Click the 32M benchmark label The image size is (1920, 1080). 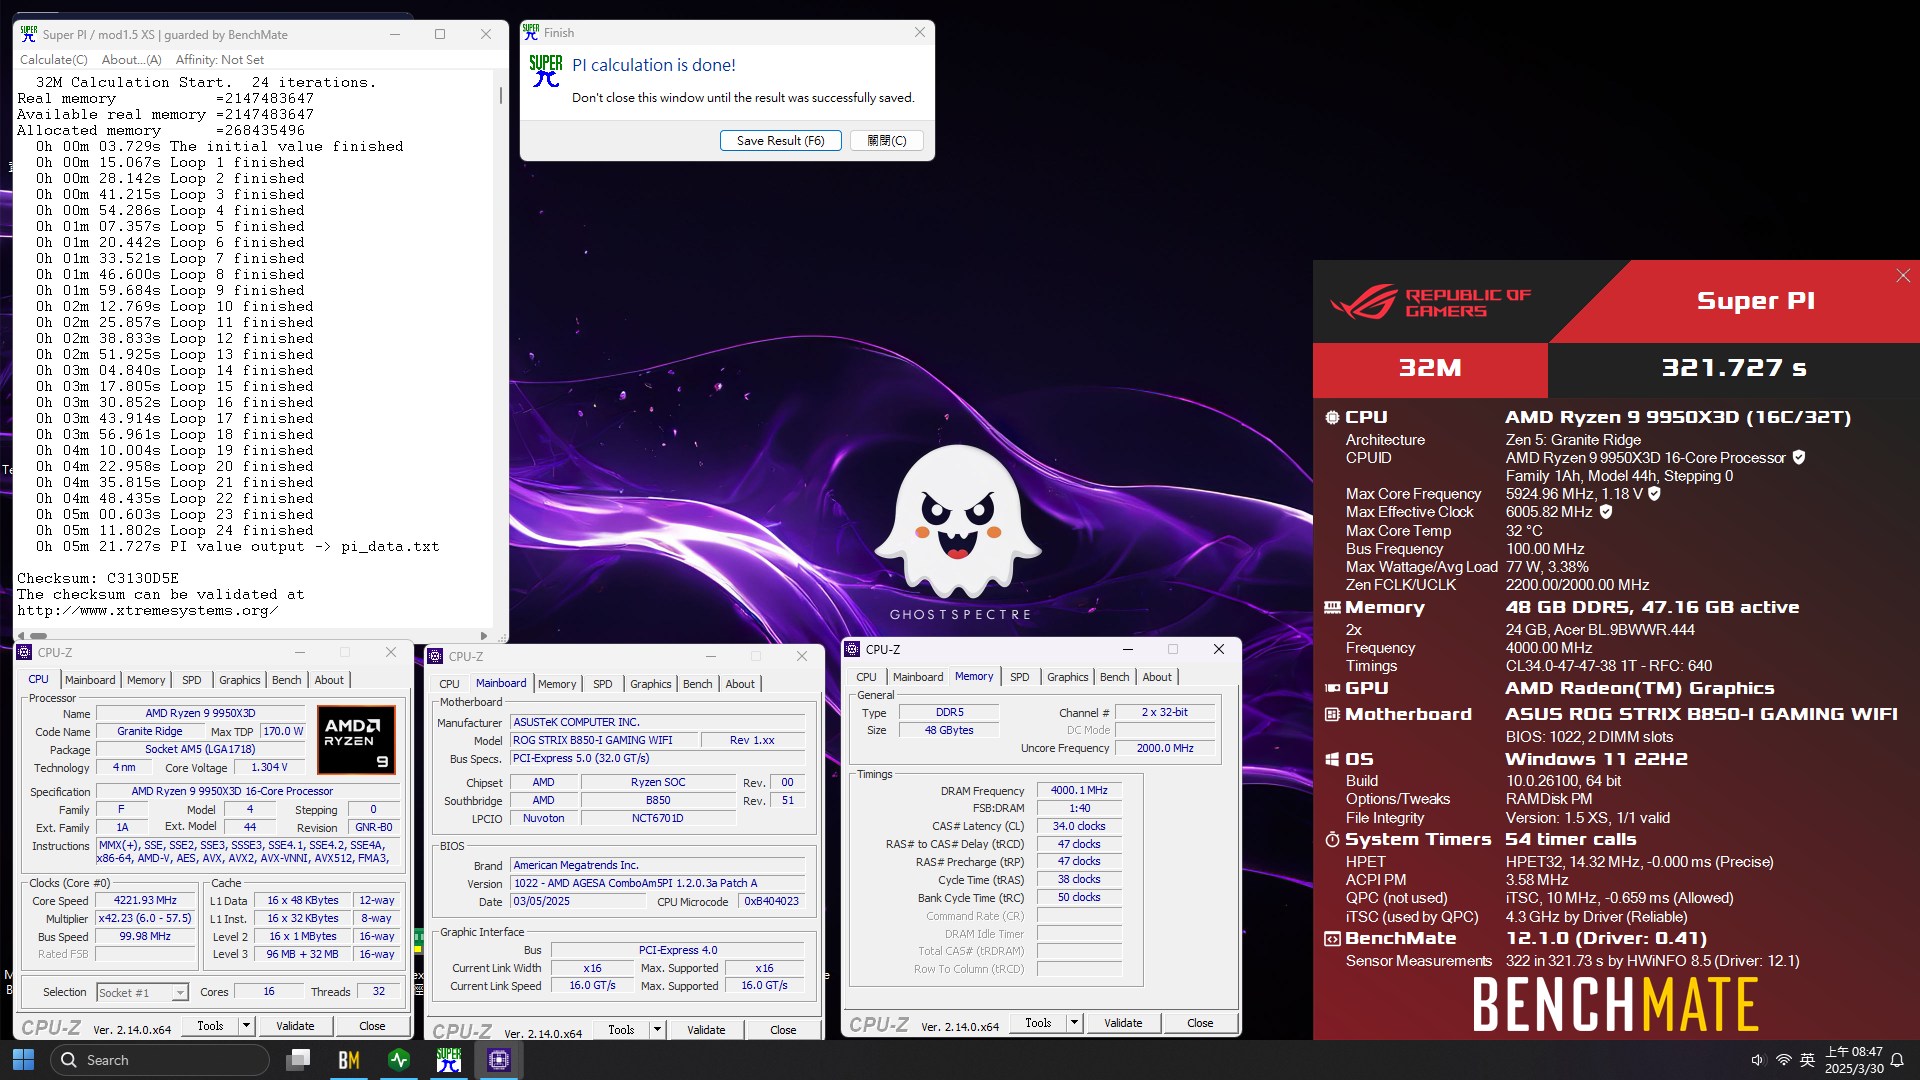[x=1430, y=368]
